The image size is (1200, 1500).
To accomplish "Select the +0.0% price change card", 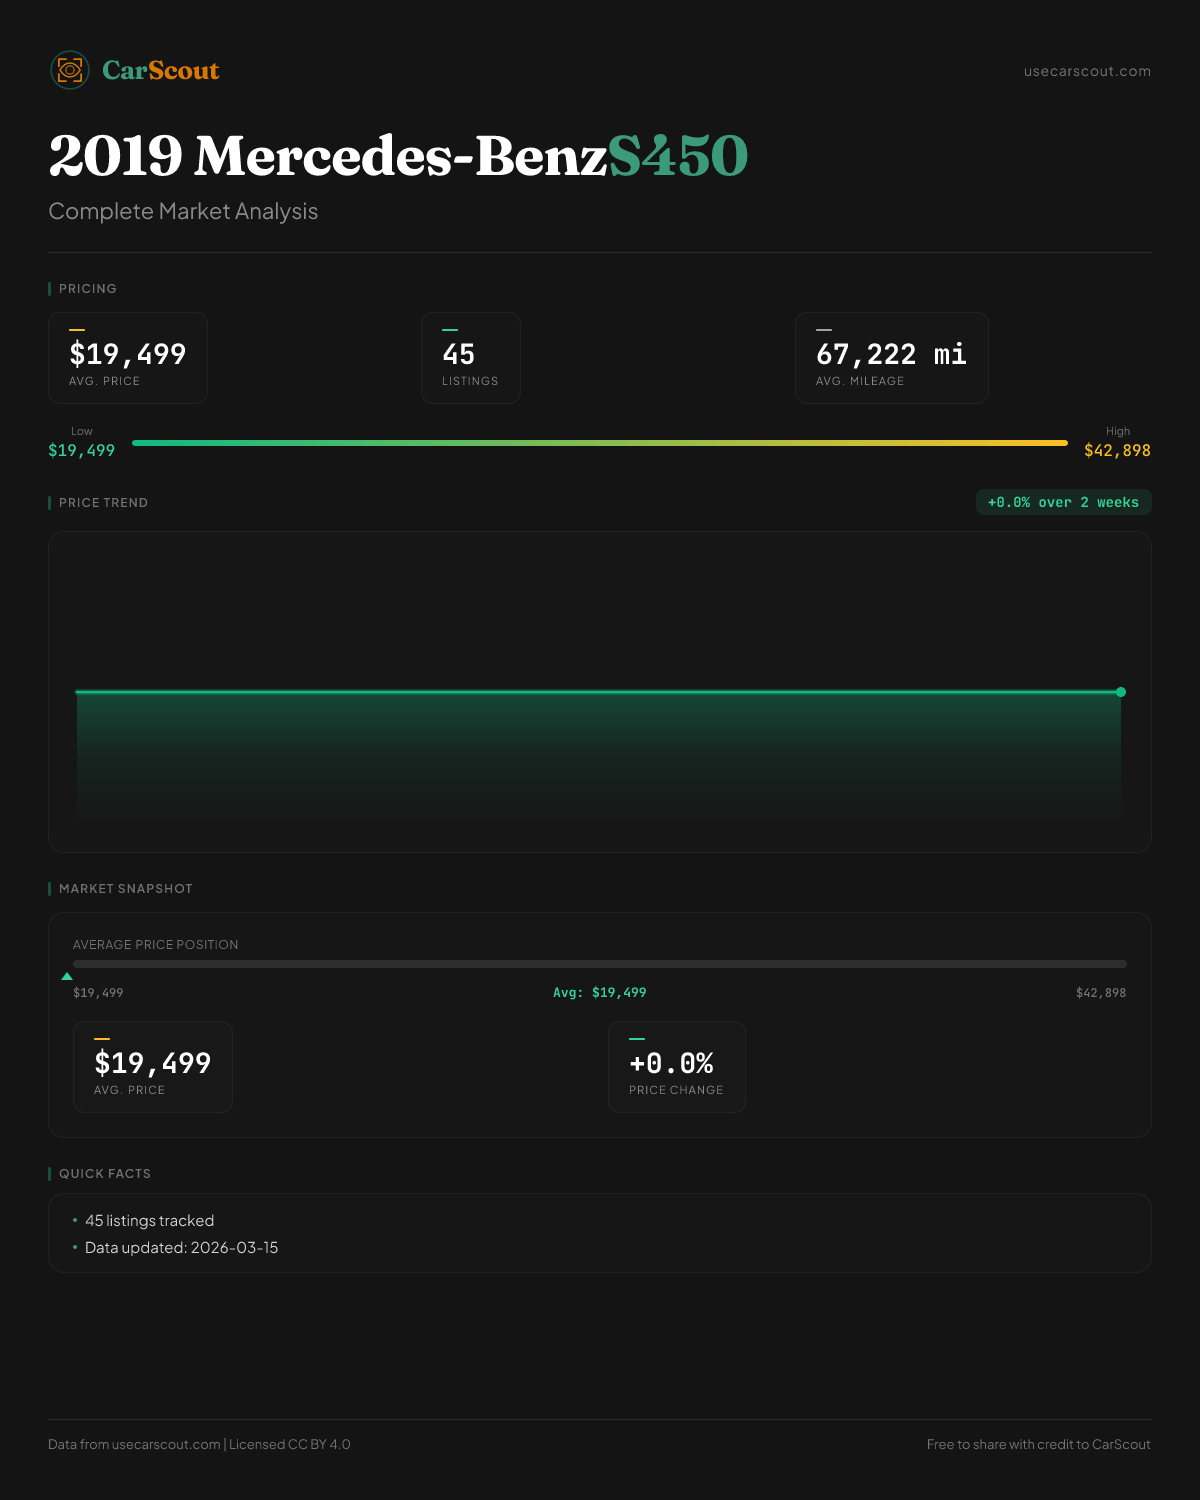I will 677,1067.
